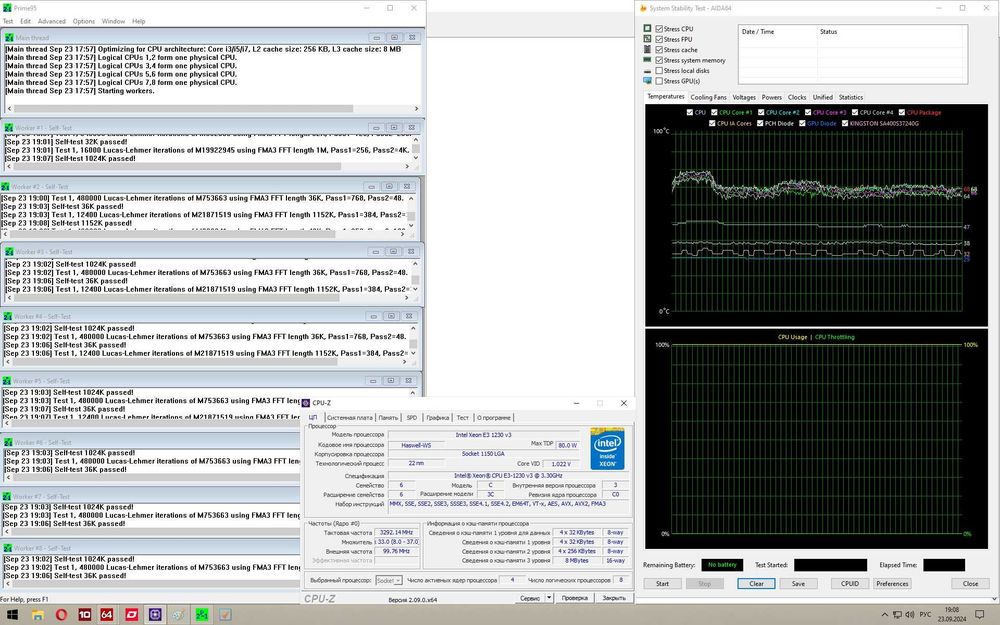Image resolution: width=1000 pixels, height=625 pixels.
Task: Click Worker #1 vertical scrollbar up arrow
Action: tap(416, 140)
